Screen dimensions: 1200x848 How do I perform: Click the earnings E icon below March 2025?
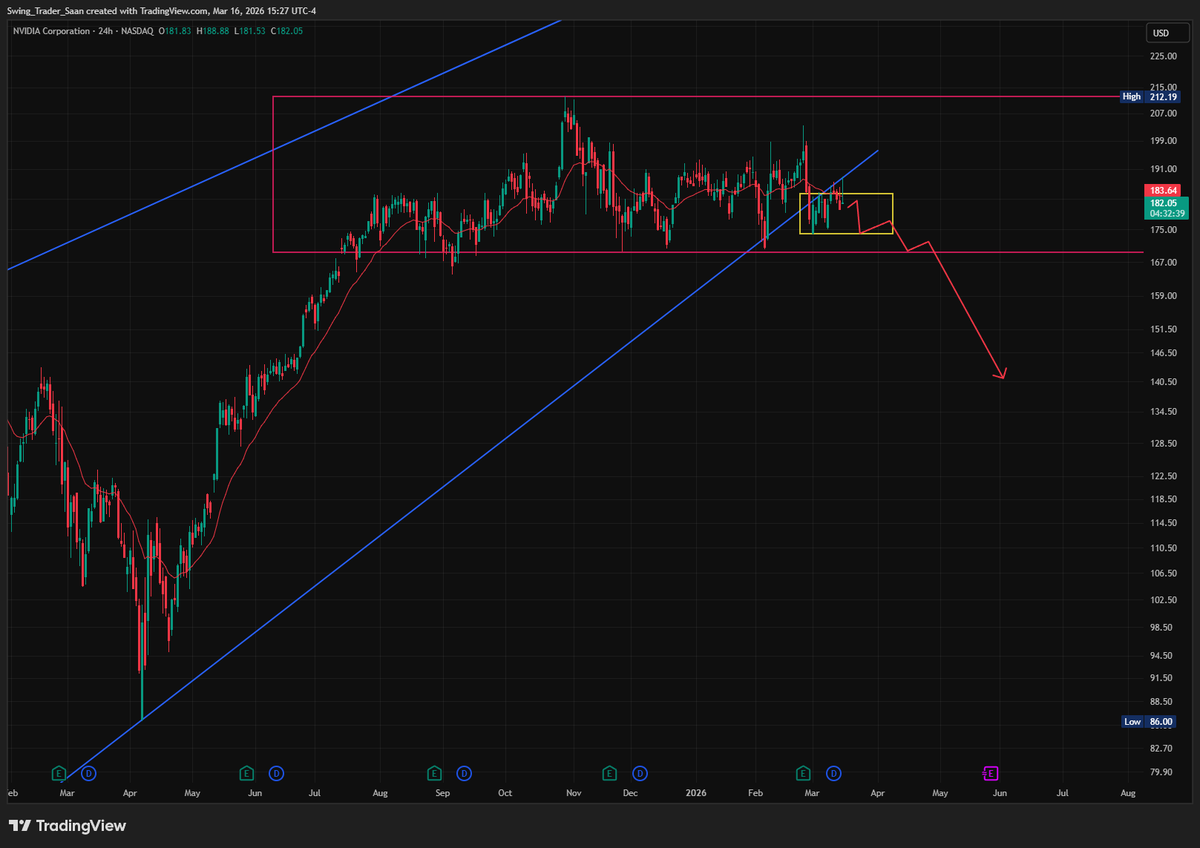point(59,773)
